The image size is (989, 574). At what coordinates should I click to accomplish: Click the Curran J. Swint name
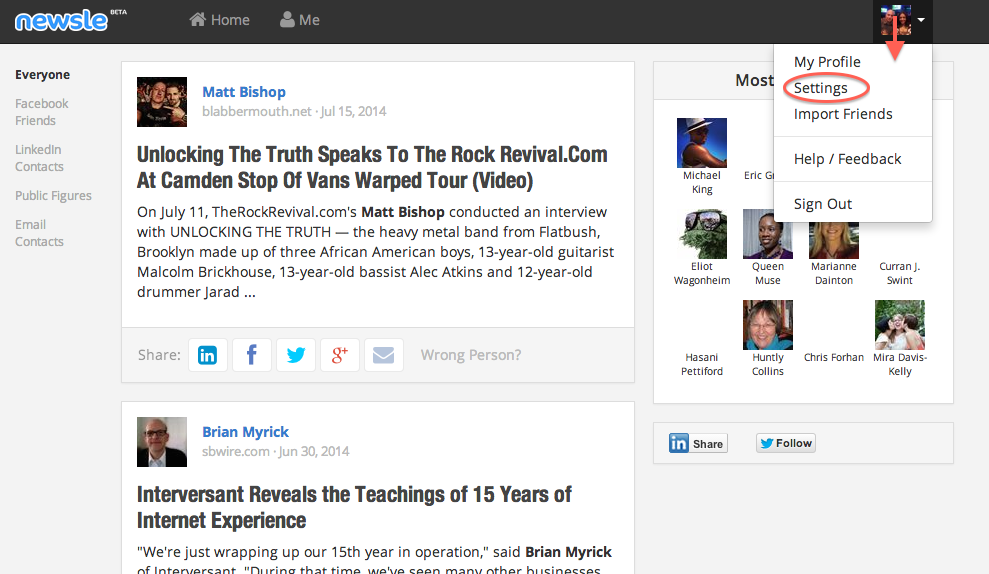click(x=899, y=273)
